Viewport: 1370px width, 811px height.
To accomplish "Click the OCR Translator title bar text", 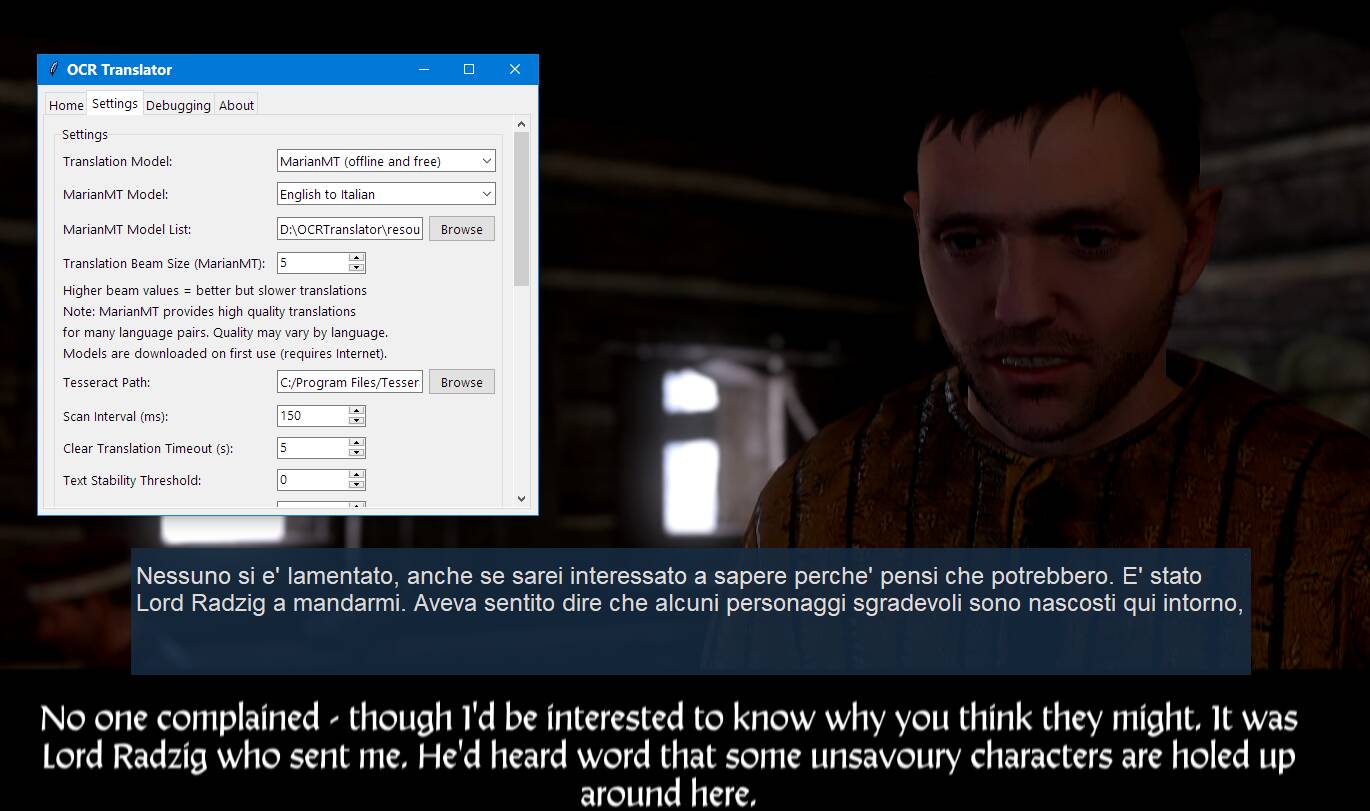I will tap(119, 69).
